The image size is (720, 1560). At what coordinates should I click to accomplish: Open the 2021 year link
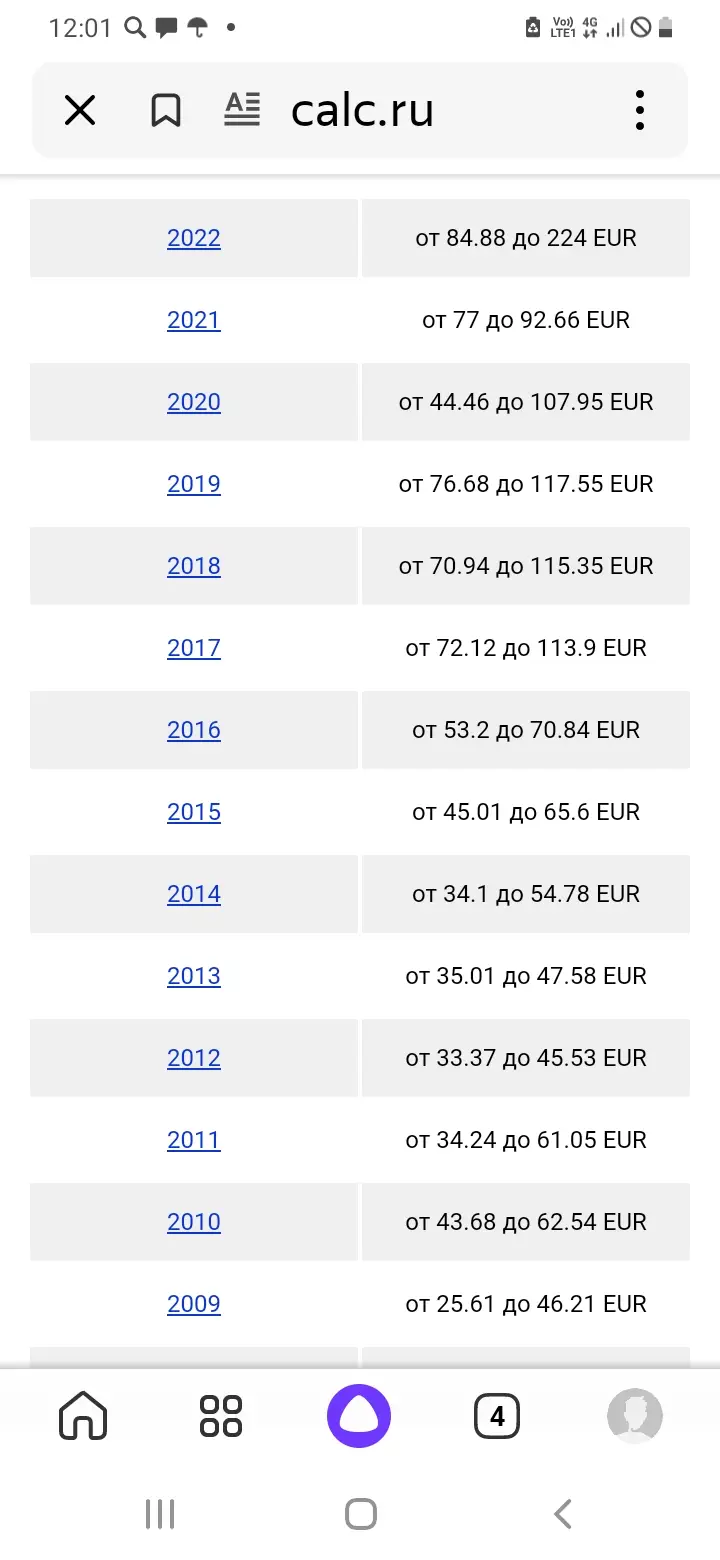click(x=194, y=320)
